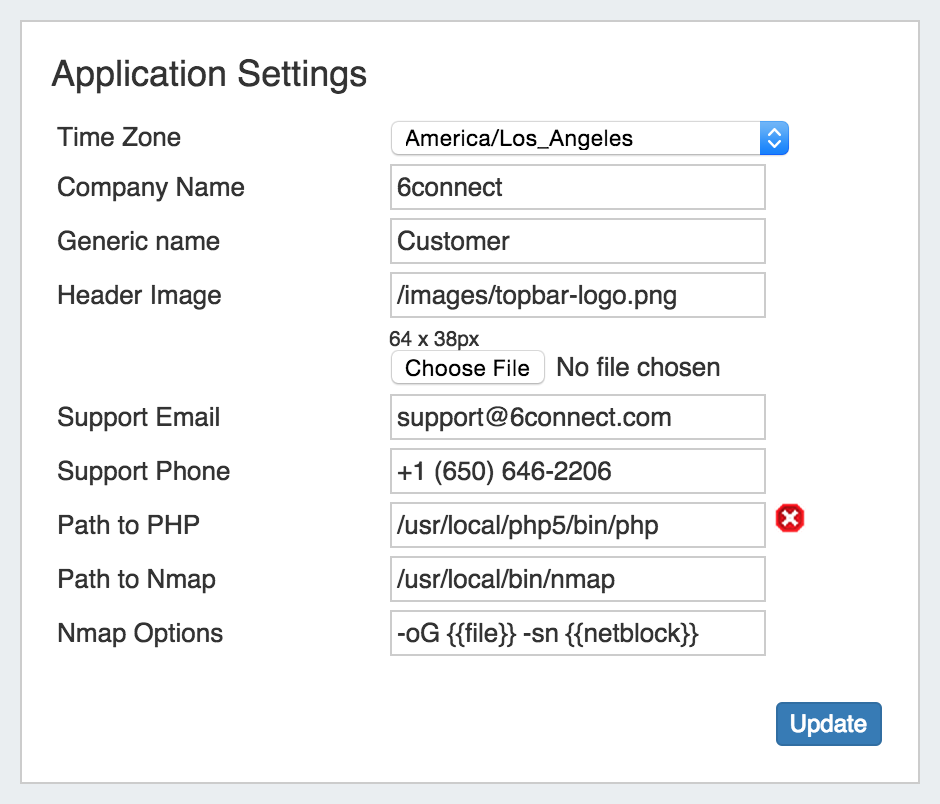Click the 'Application Settings' heading
Viewport: 940px width, 804px height.
(x=209, y=74)
